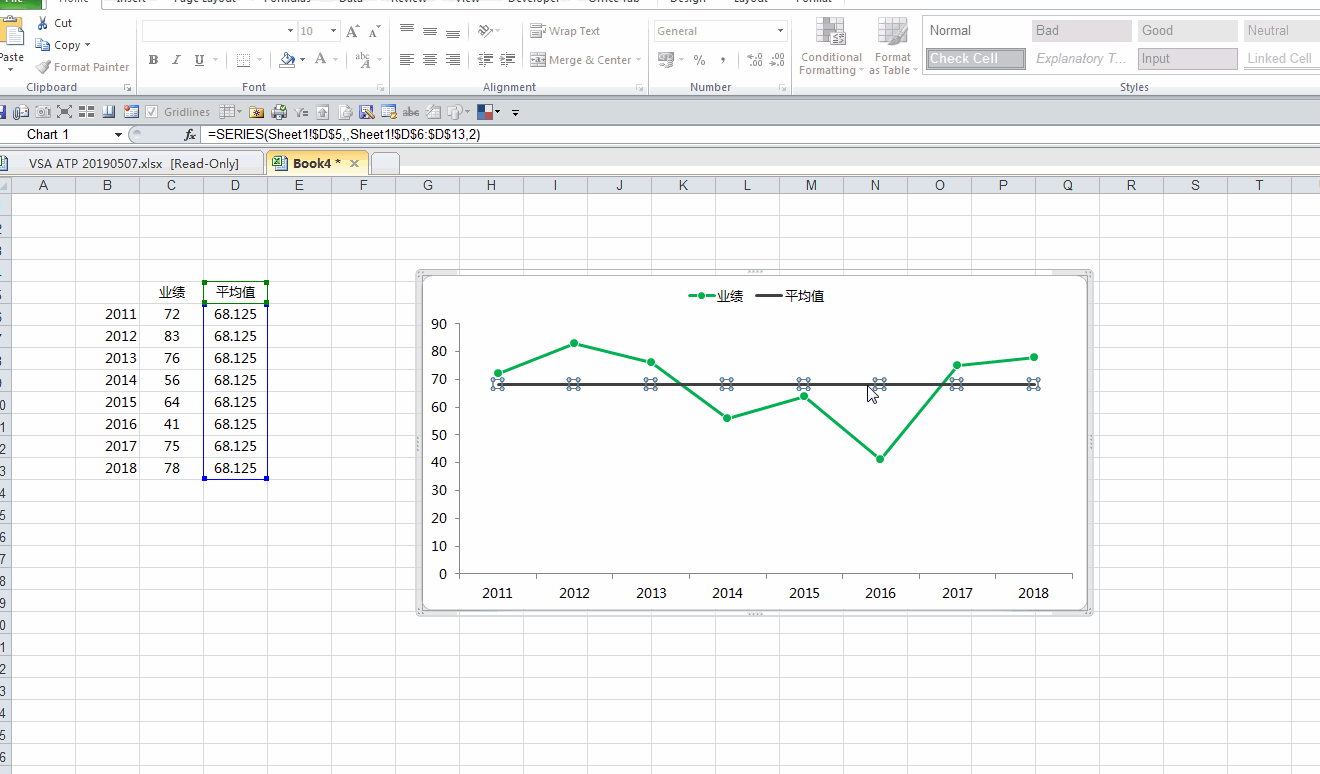The image size is (1320, 774).
Task: Select the 业绩 data point for 2012 in chart
Action: pyautogui.click(x=574, y=343)
